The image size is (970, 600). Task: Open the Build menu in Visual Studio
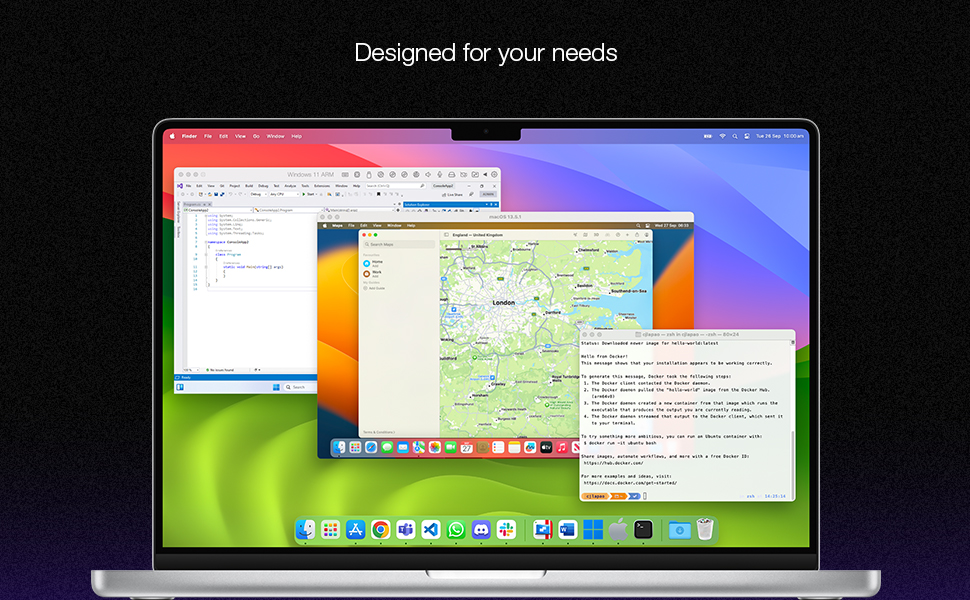tap(248, 186)
